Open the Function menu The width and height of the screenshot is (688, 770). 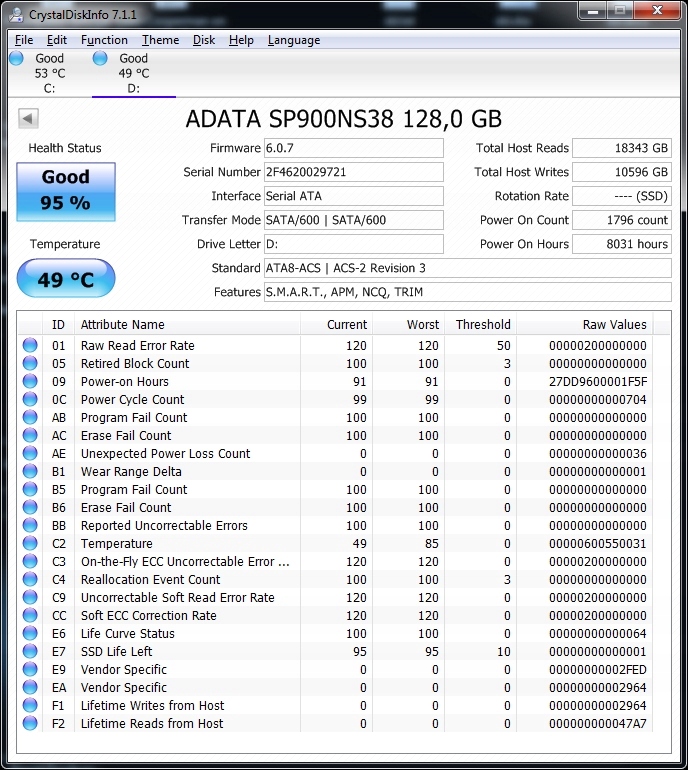(104, 40)
